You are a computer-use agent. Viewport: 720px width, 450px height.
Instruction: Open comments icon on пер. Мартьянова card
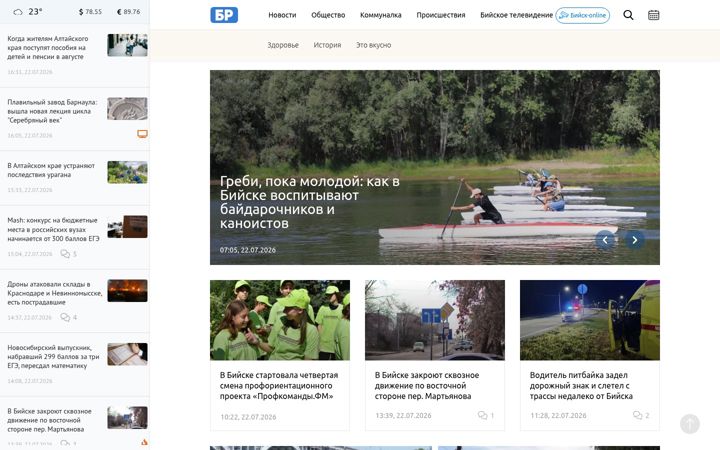(x=482, y=415)
